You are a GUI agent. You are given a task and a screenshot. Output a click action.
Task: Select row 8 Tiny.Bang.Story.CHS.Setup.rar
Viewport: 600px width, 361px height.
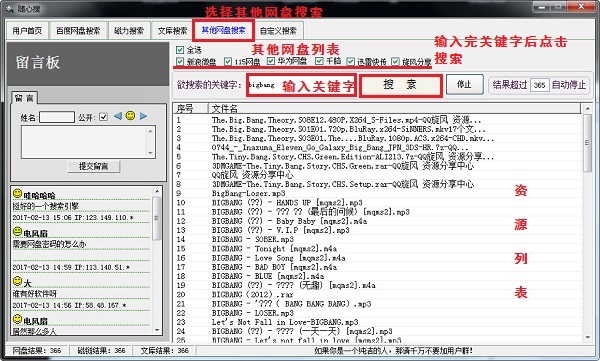point(377,184)
